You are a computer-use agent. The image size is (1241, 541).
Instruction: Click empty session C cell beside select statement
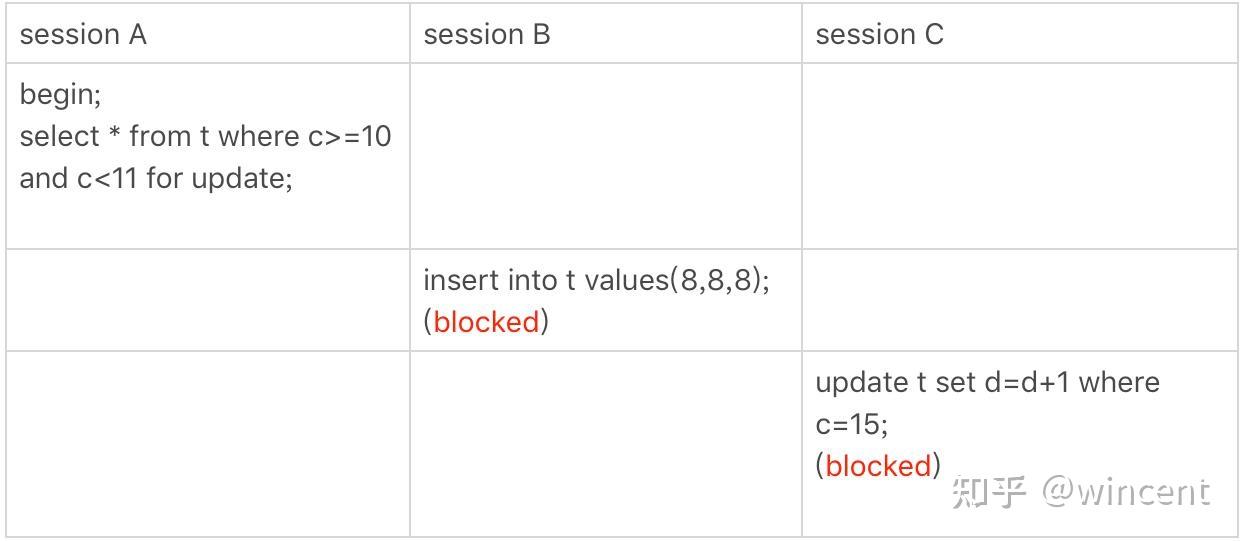1019,156
